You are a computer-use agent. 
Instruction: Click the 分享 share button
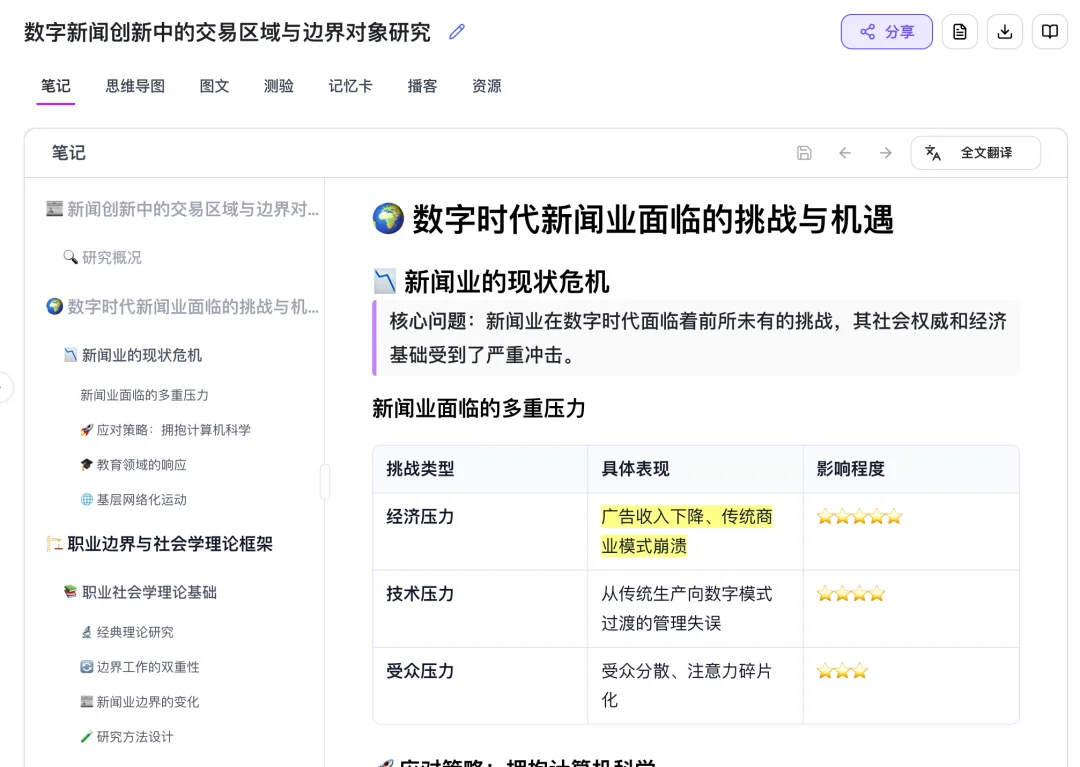[x=886, y=31]
